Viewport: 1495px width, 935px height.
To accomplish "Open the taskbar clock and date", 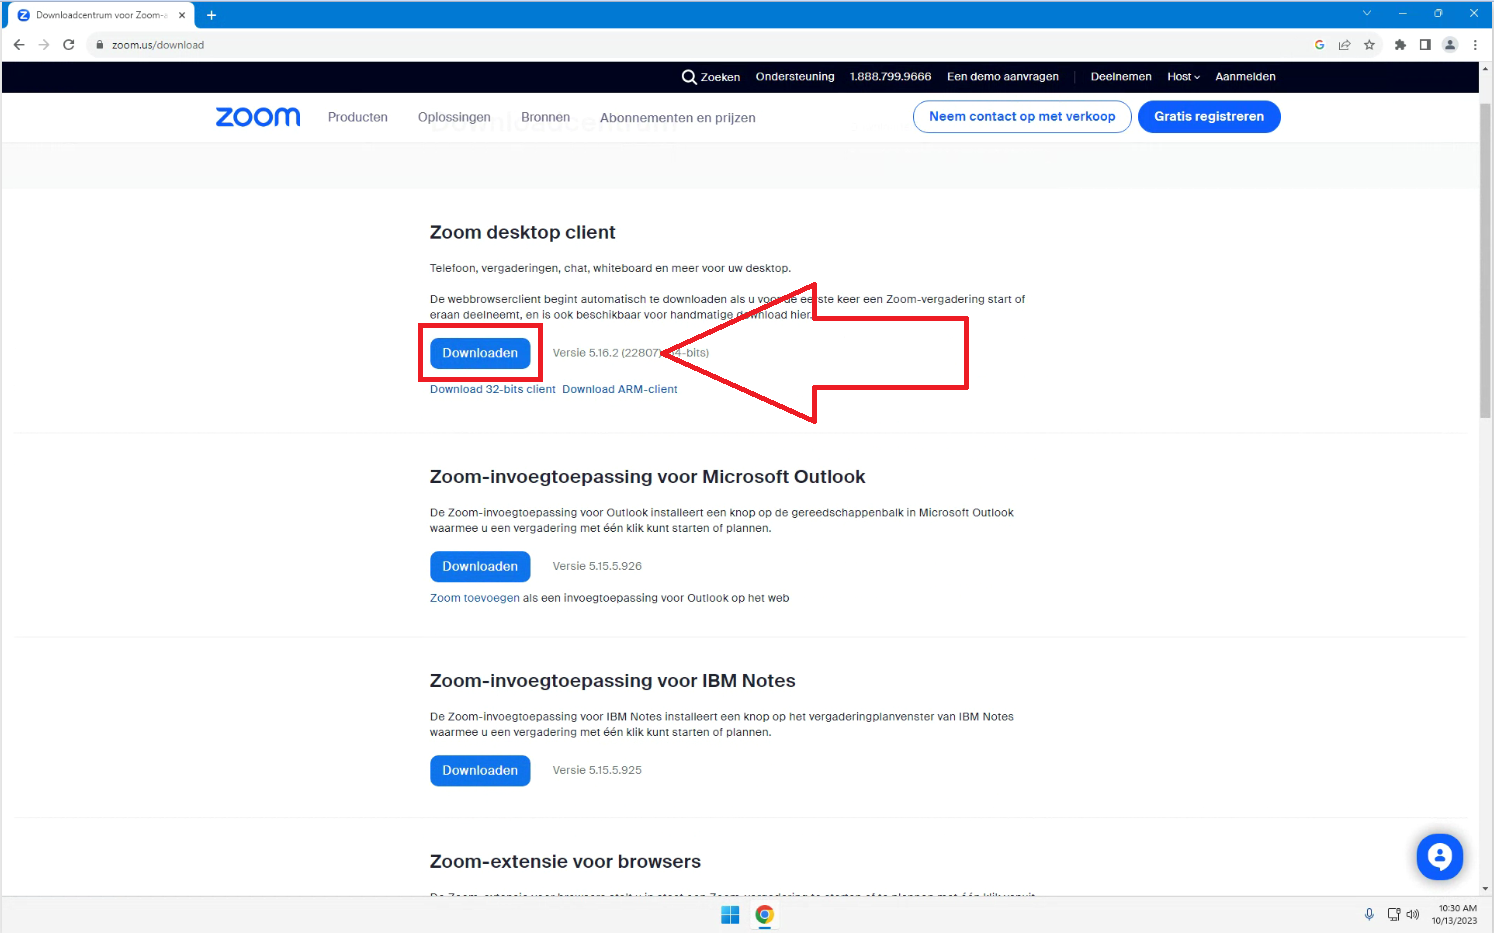I will [1455, 915].
